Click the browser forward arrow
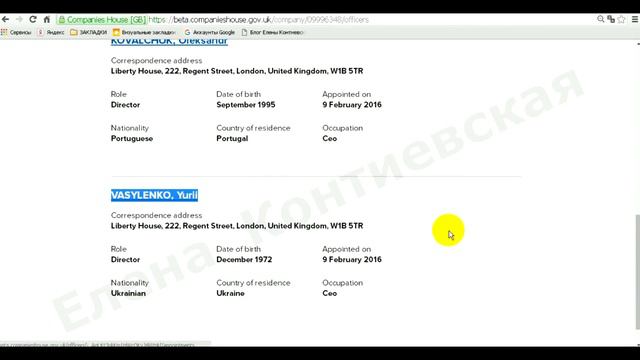The height and width of the screenshot is (360, 640). [x=19, y=19]
